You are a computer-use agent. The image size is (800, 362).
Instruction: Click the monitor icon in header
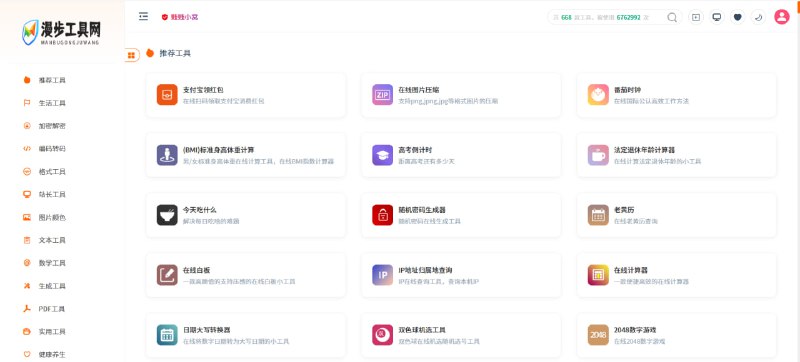[x=717, y=17]
